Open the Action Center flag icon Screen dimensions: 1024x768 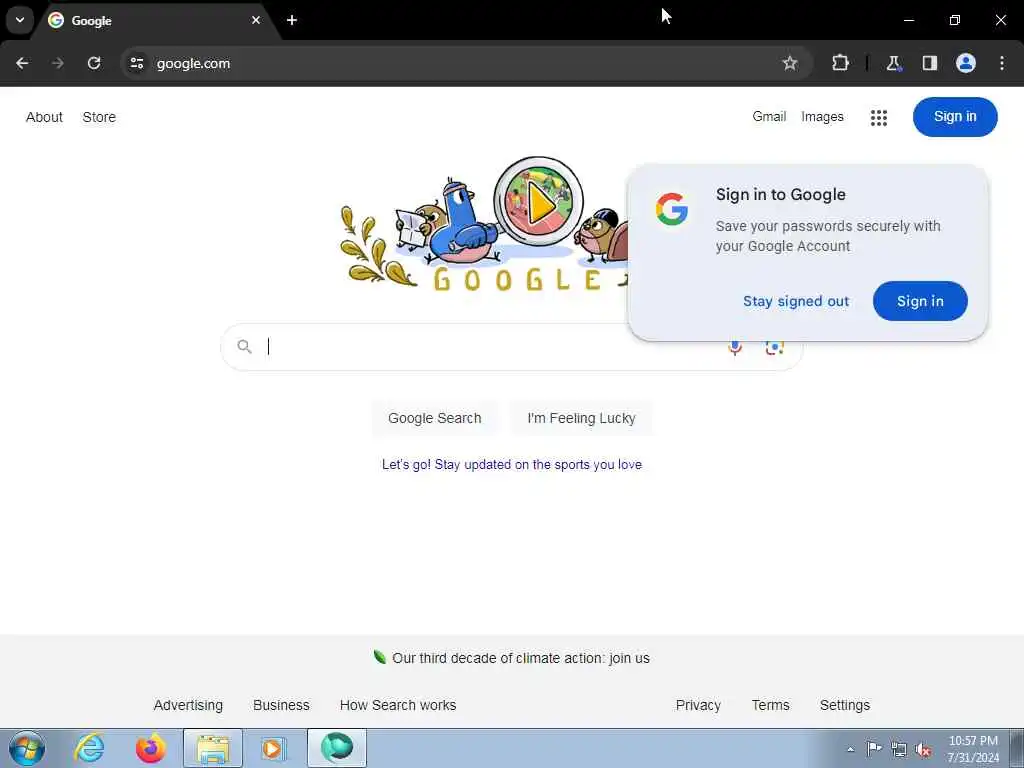874,748
